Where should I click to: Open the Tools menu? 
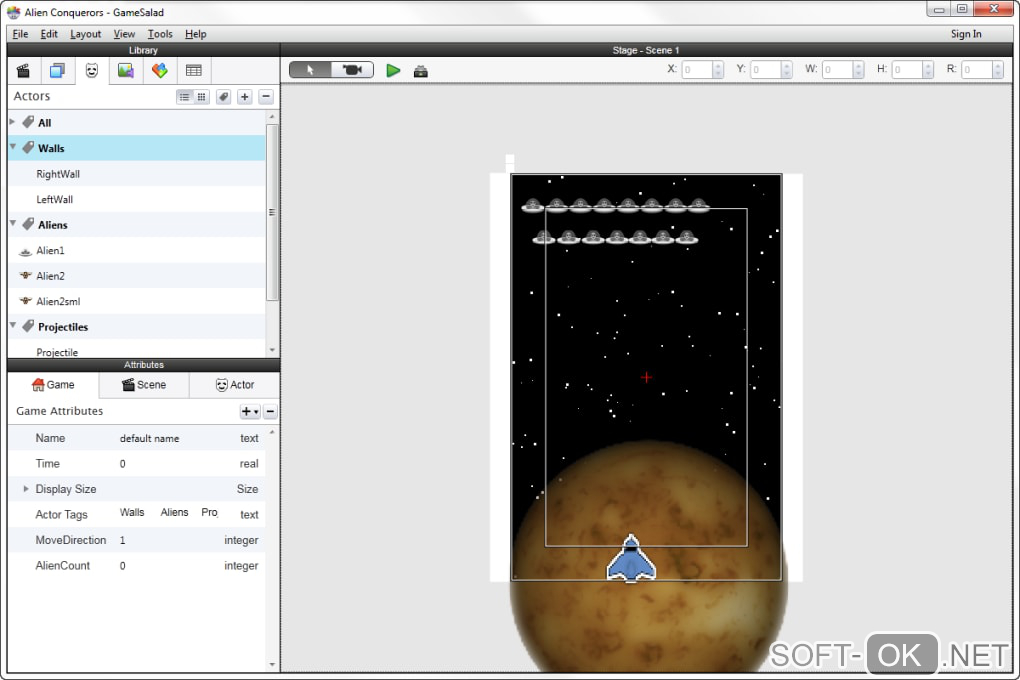(x=160, y=34)
